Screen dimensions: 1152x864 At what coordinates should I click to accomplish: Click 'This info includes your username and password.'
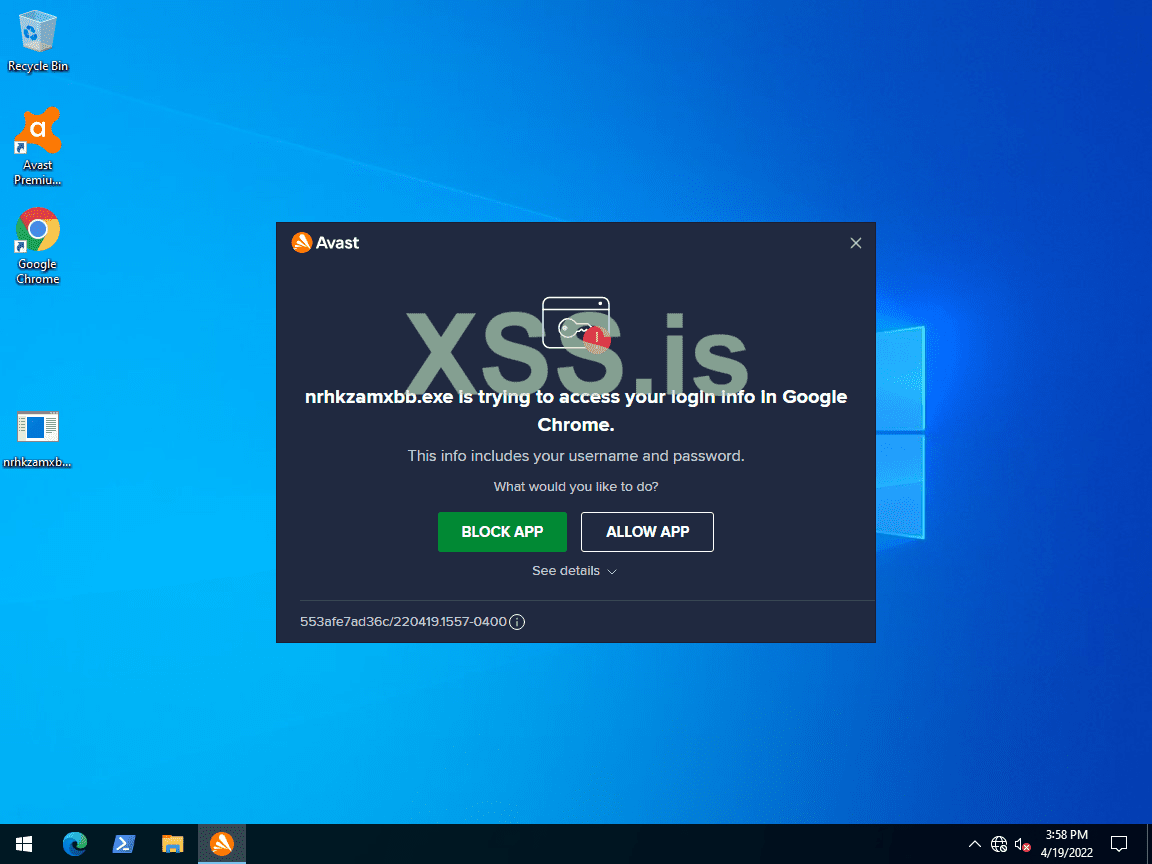(576, 456)
